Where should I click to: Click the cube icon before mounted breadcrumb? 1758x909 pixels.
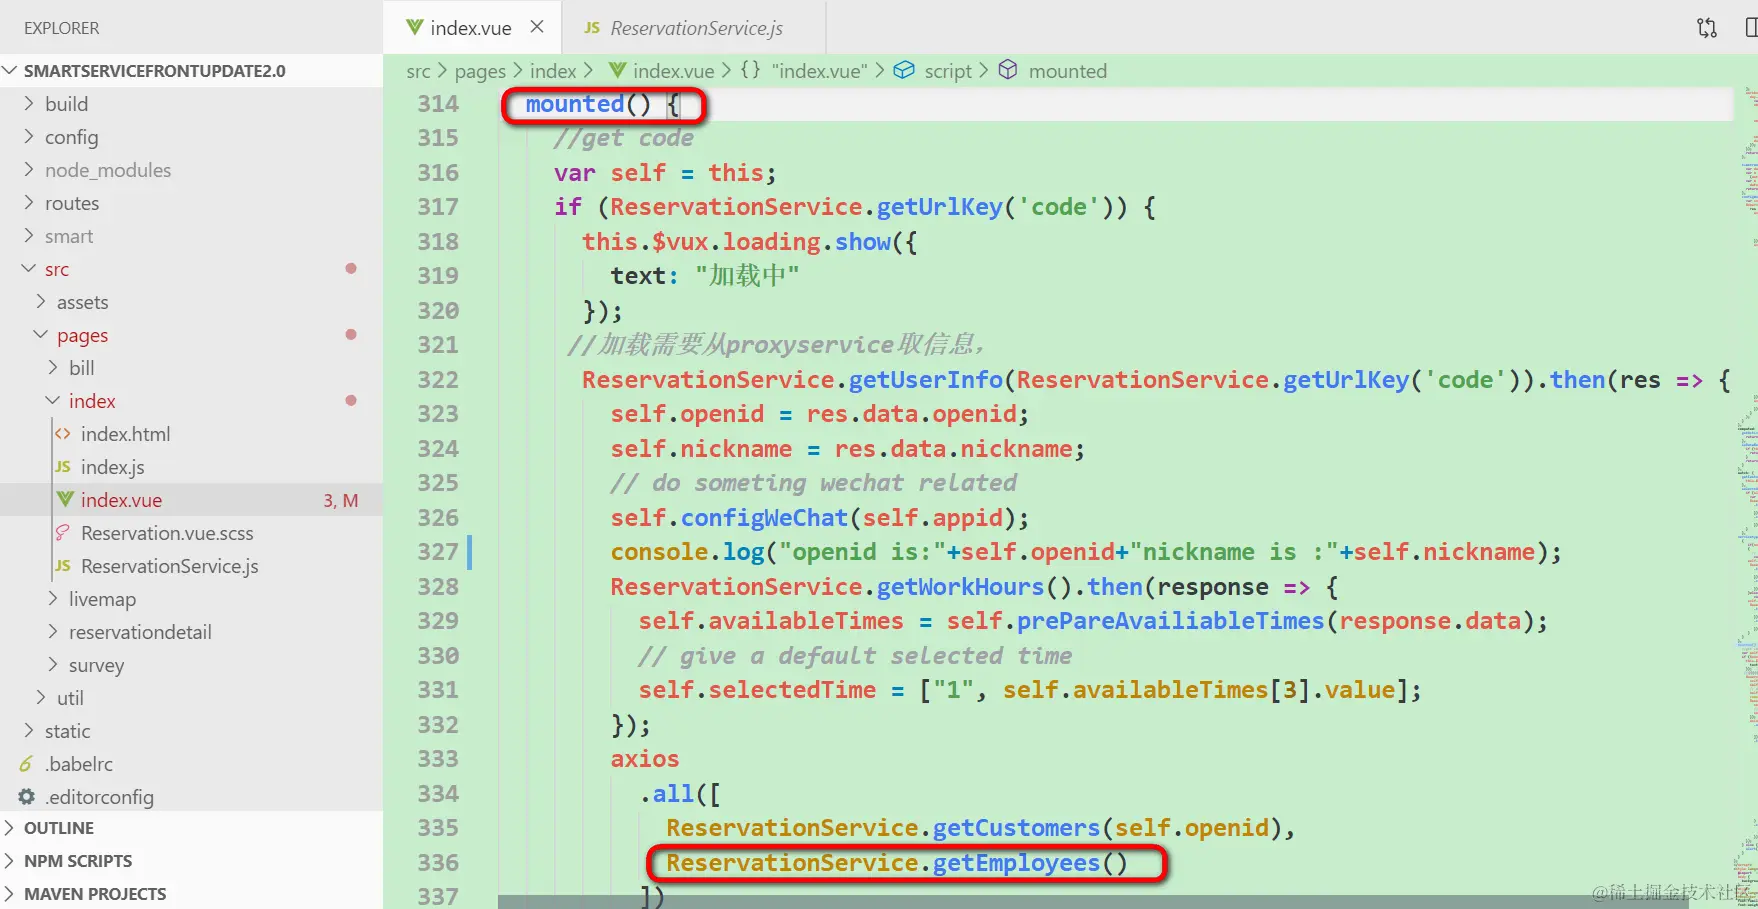click(1008, 70)
